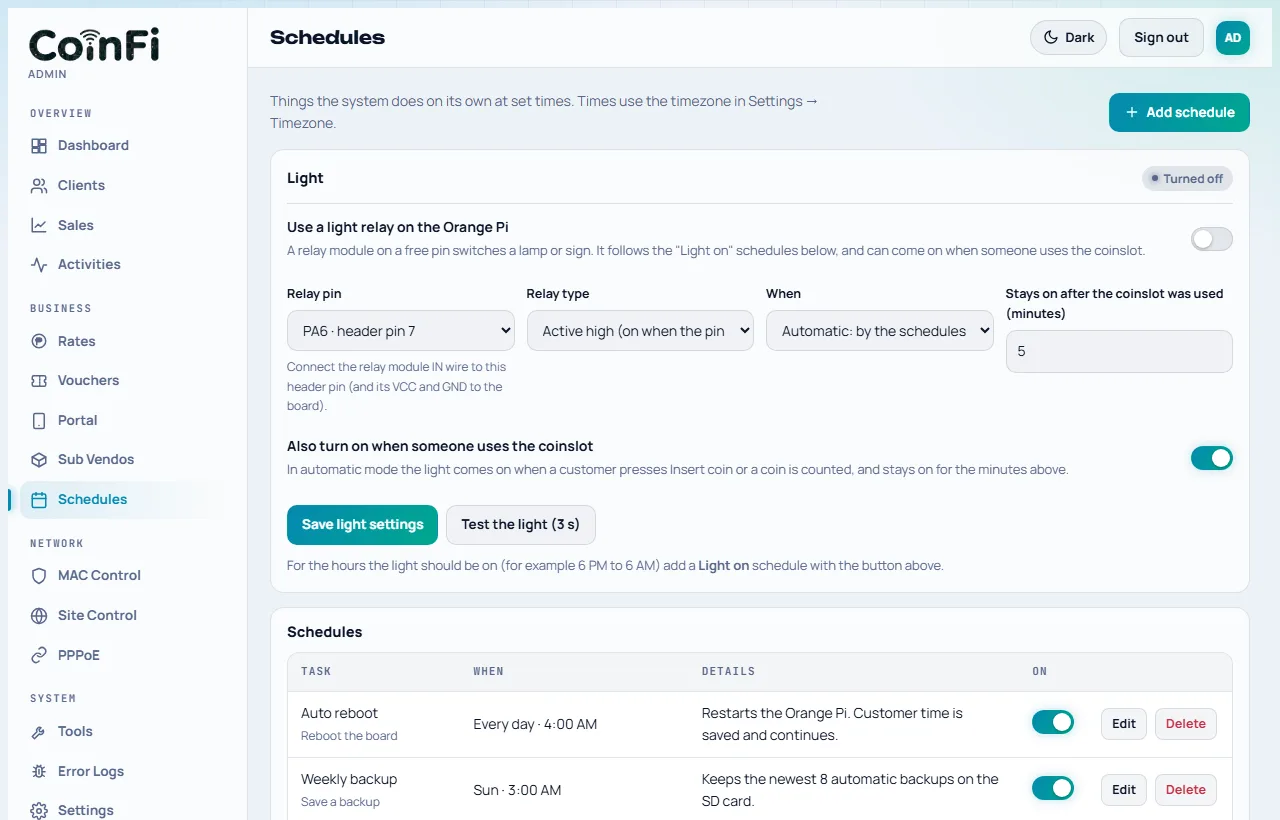Enable the light relay on Orange Pi
The height and width of the screenshot is (820, 1280).
point(1211,239)
